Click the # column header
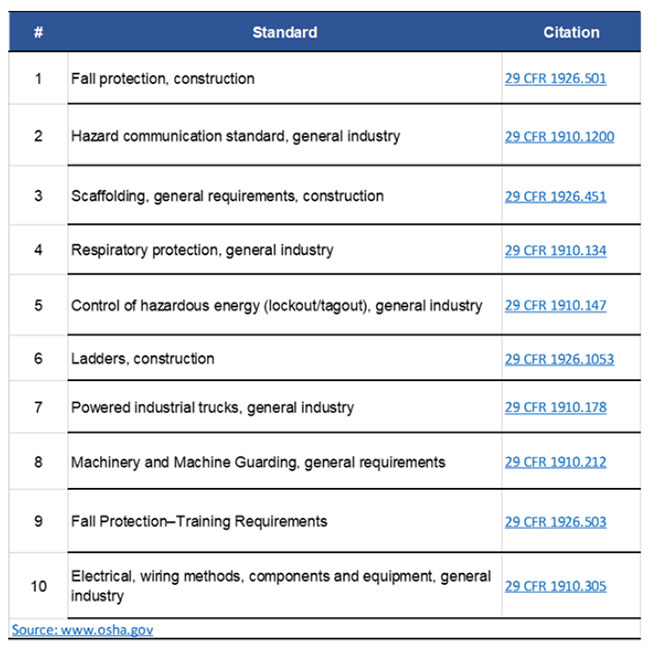The image size is (650, 652). pyautogui.click(x=38, y=32)
